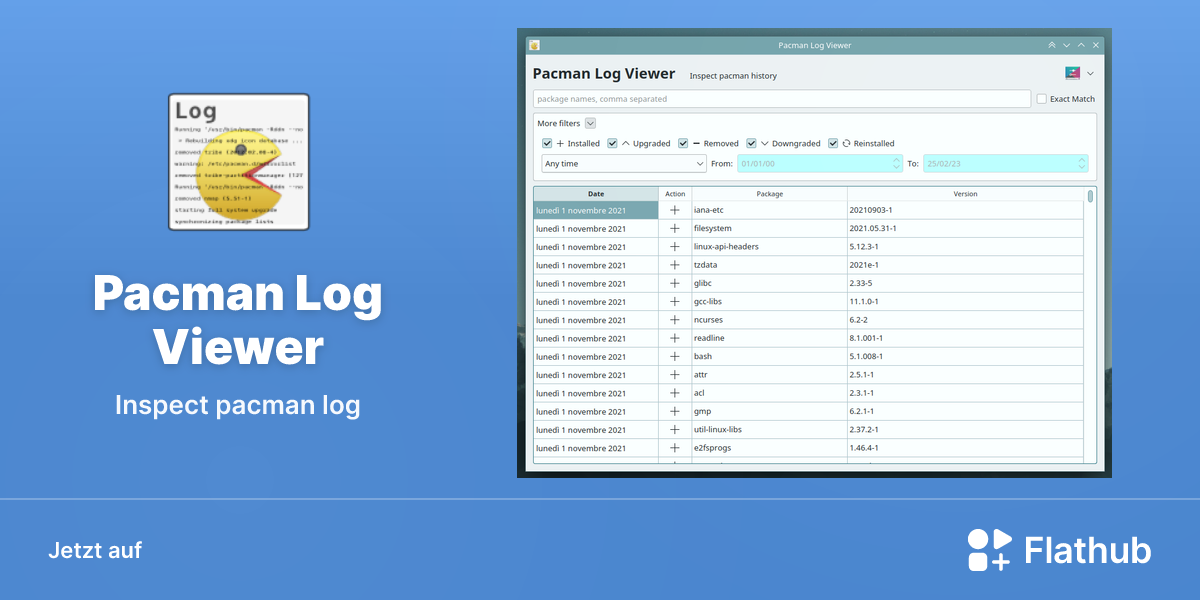
Task: Click the plus icon in the iana-etc row
Action: 675,210
